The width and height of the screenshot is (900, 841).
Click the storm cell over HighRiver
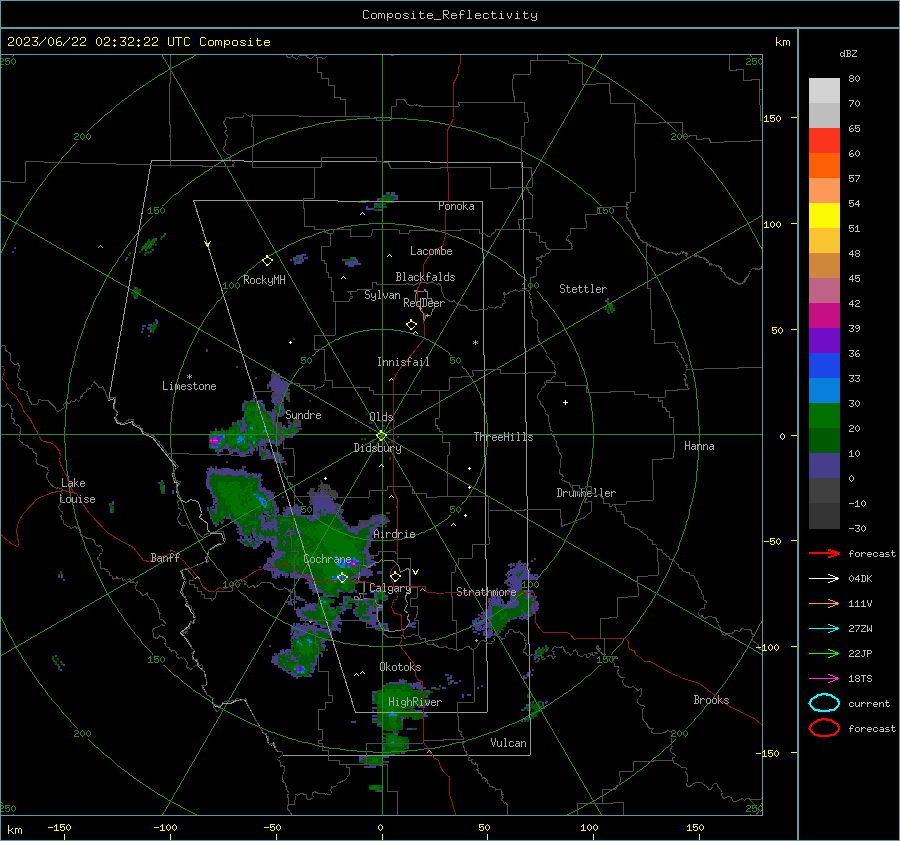[399, 705]
